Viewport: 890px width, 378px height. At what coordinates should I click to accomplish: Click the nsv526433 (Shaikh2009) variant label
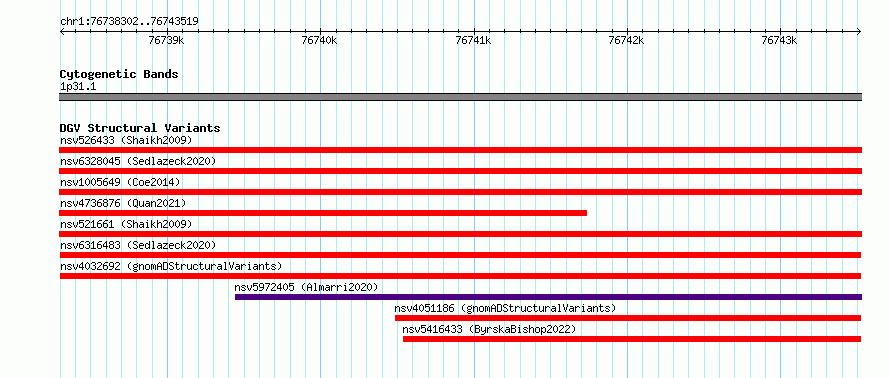point(126,140)
